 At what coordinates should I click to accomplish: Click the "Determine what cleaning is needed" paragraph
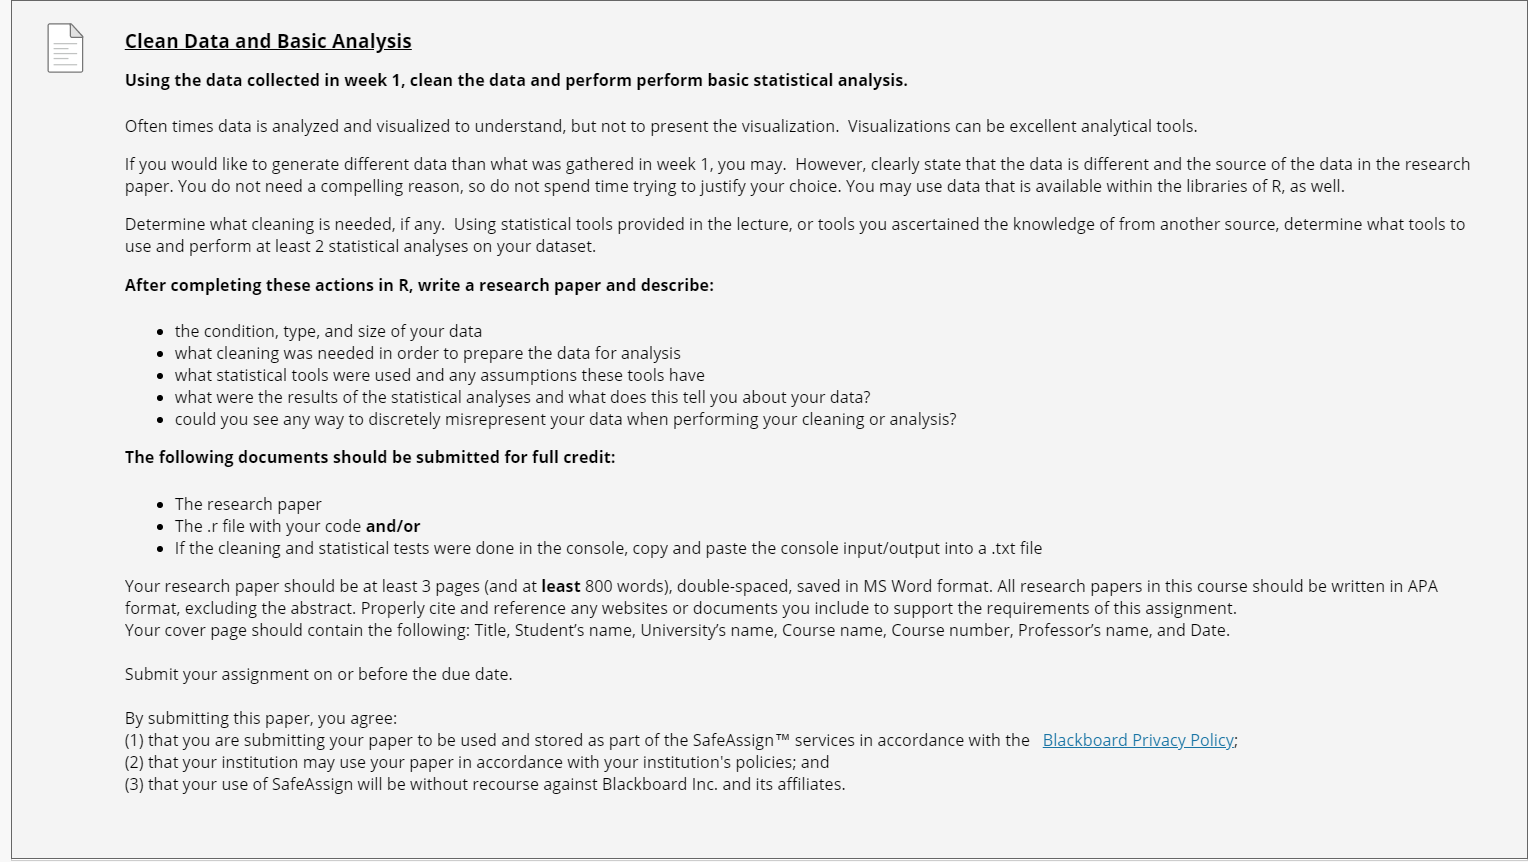click(x=795, y=235)
